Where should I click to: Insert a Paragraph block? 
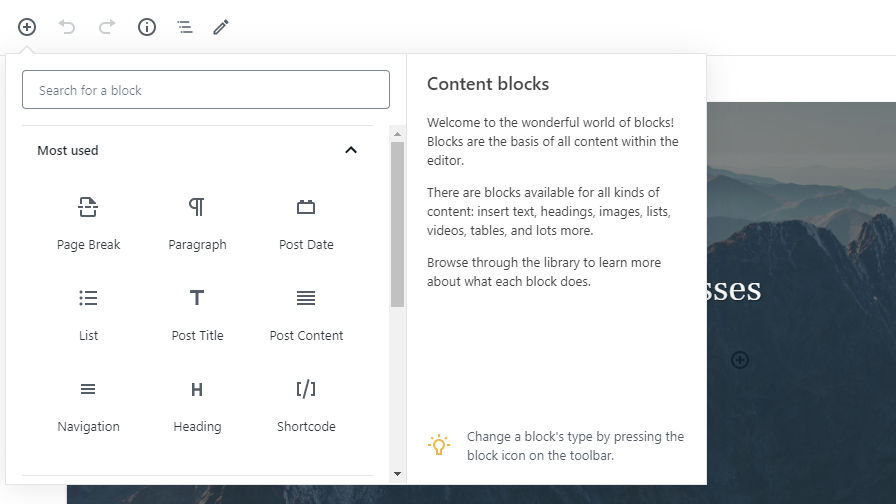point(197,222)
